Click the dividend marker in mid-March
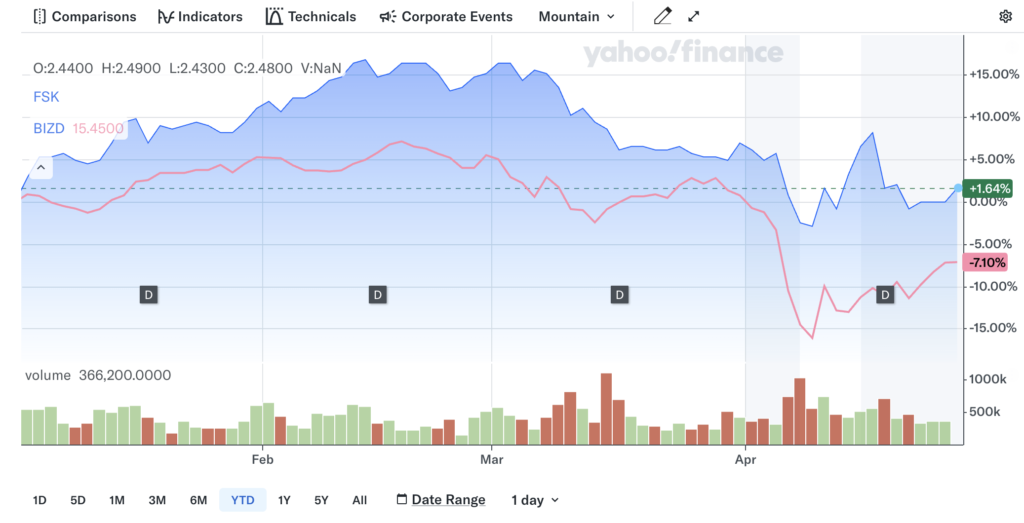 pos(619,295)
